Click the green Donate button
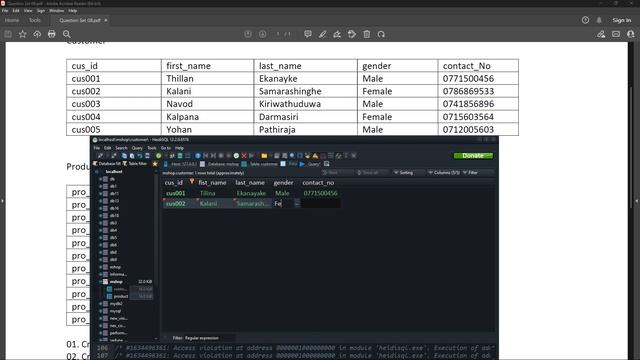Image resolution: width=640 pixels, height=360 pixels. click(x=473, y=156)
